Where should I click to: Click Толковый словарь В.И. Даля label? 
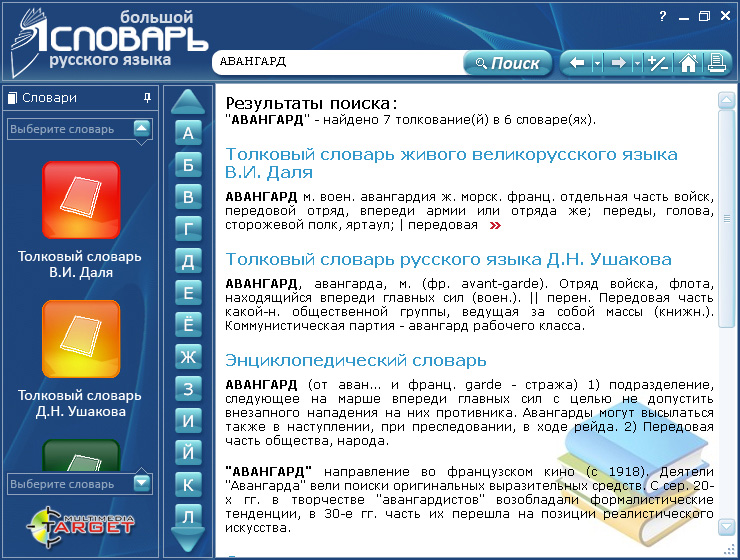[x=80, y=264]
